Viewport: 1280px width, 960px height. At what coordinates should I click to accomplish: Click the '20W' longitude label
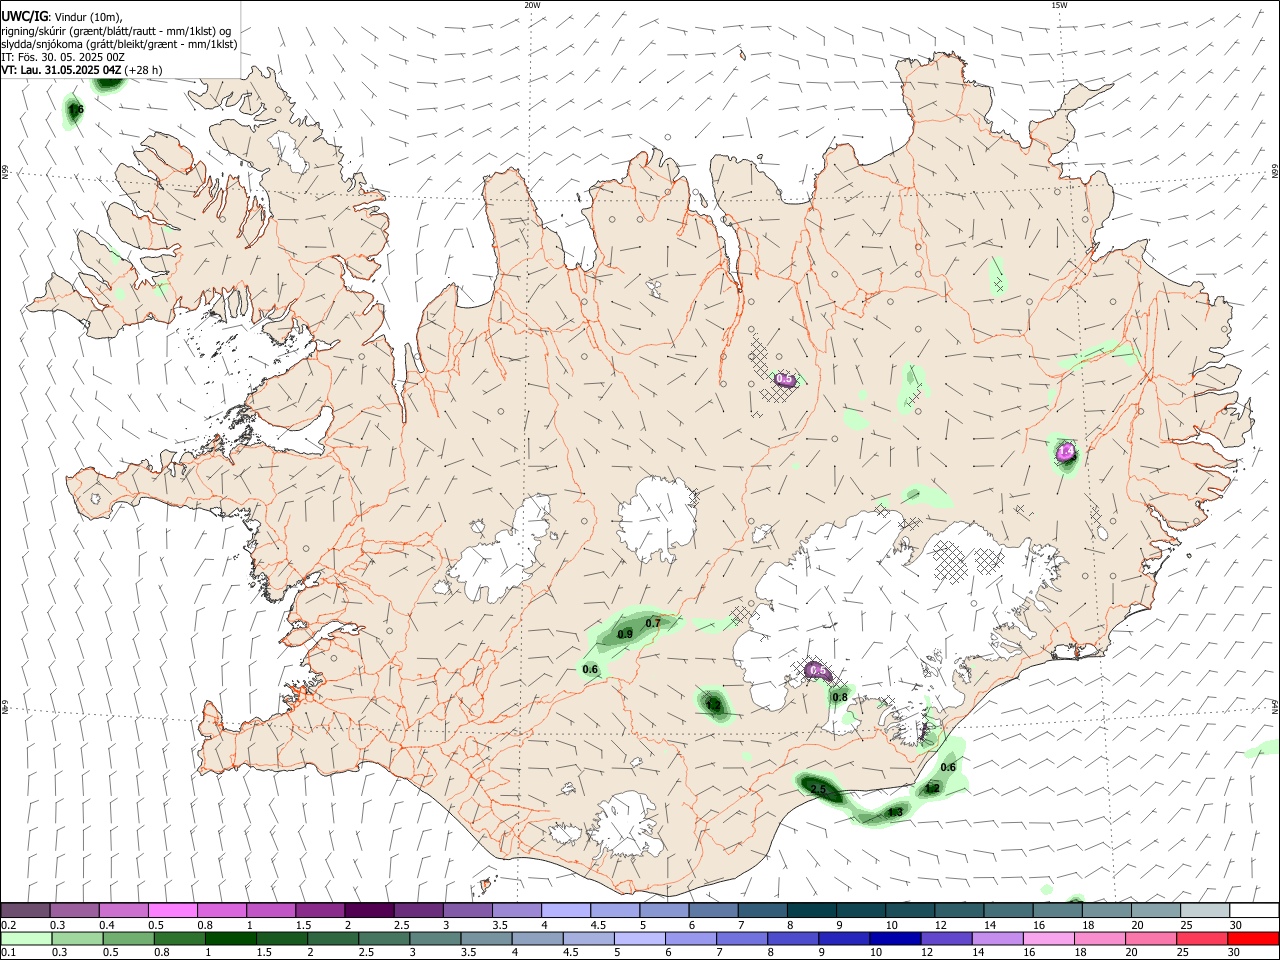click(x=532, y=5)
